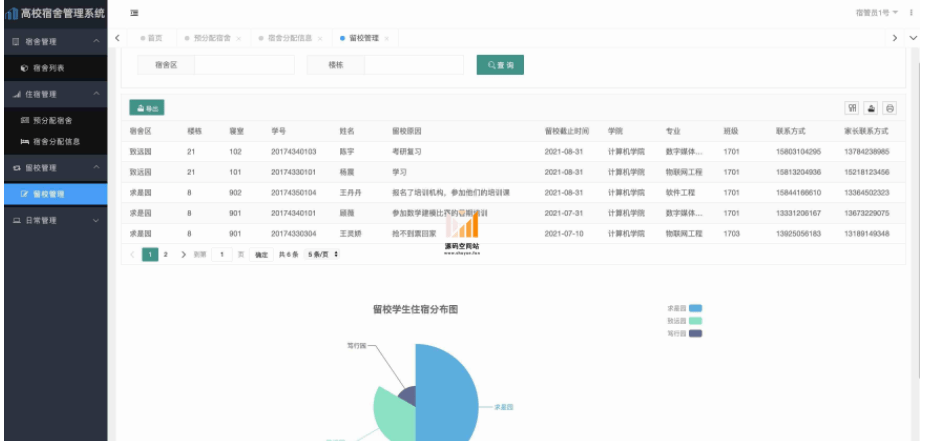The height and width of the screenshot is (441, 927).
Task: Go to page 2 in pagination
Action: point(166,255)
